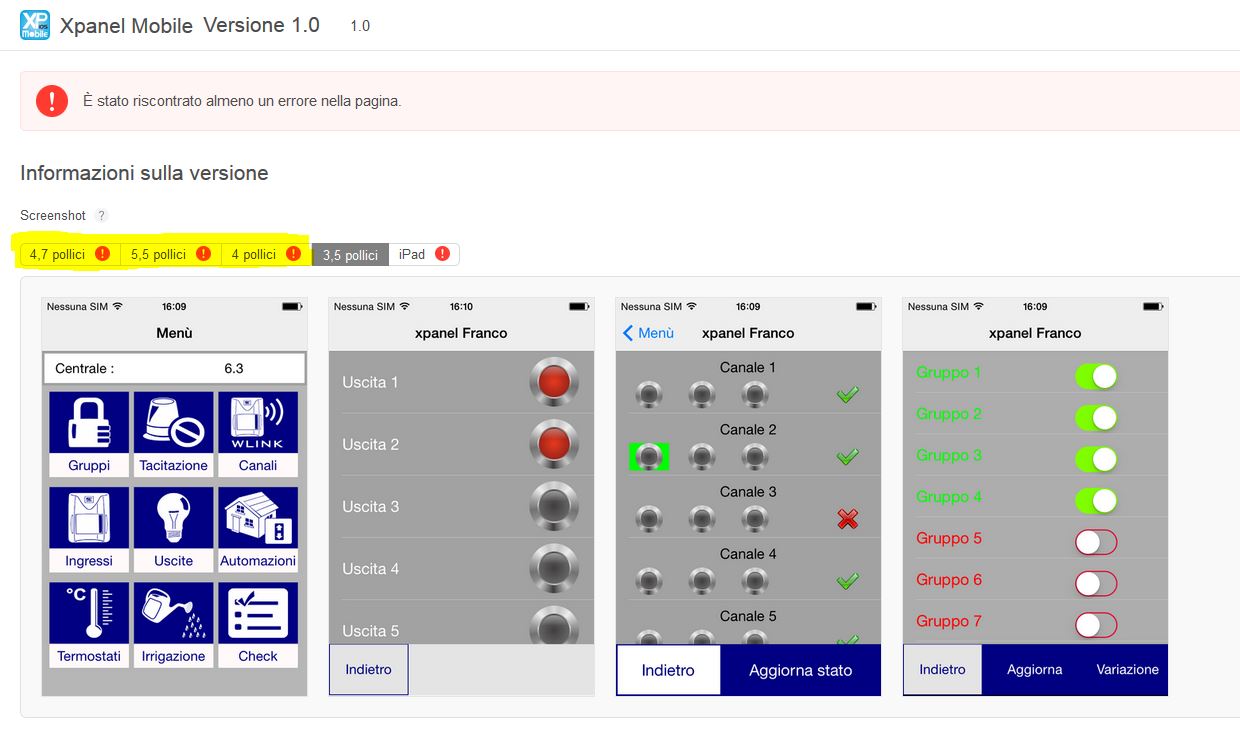Toggle the Gruppo 2 switch off
Screen dimensions: 1240x746
[x=1096, y=417]
